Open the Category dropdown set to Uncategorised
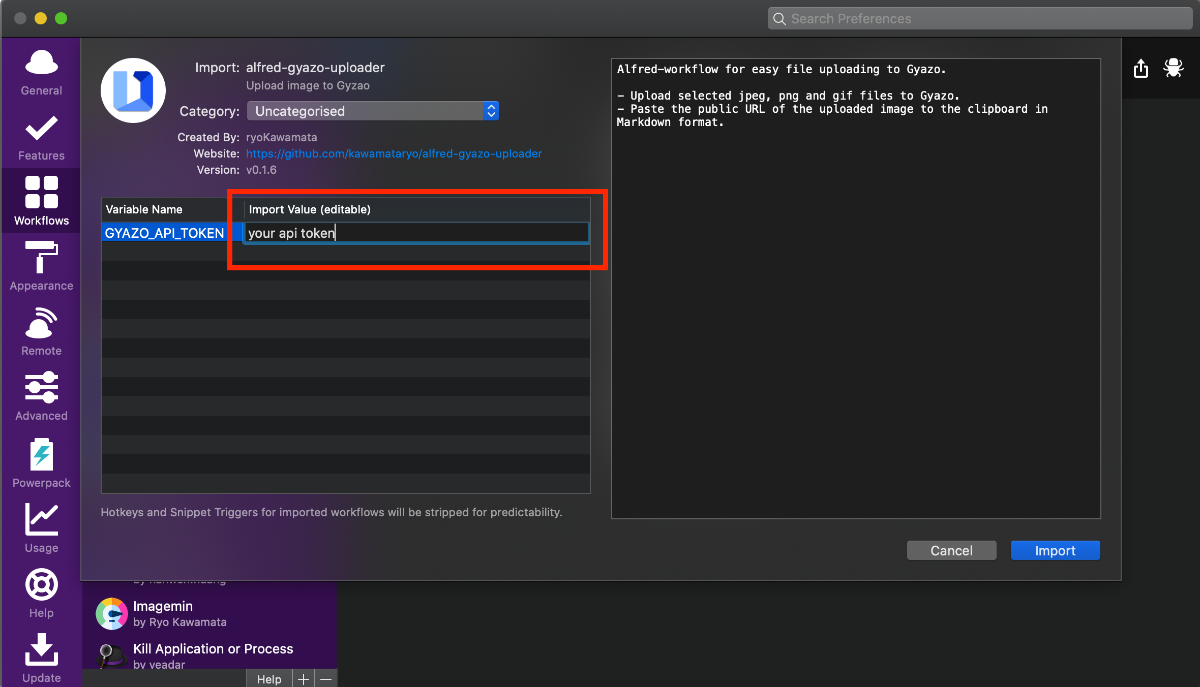1200x687 pixels. 373,111
